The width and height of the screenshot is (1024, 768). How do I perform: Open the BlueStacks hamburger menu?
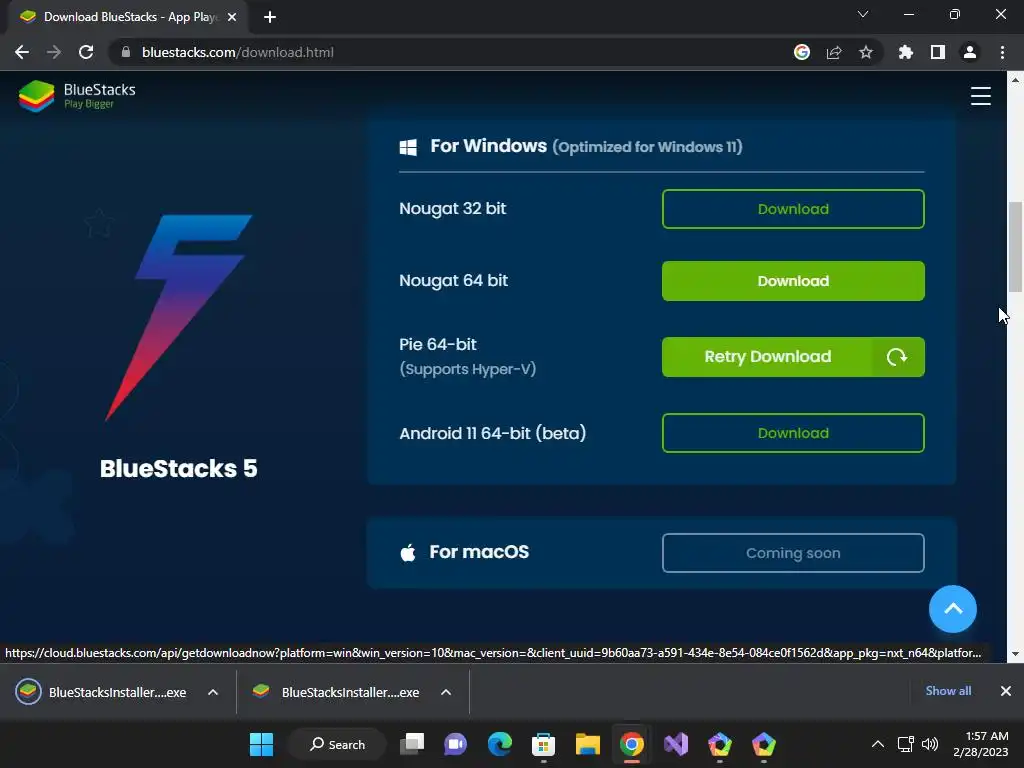[x=980, y=96]
